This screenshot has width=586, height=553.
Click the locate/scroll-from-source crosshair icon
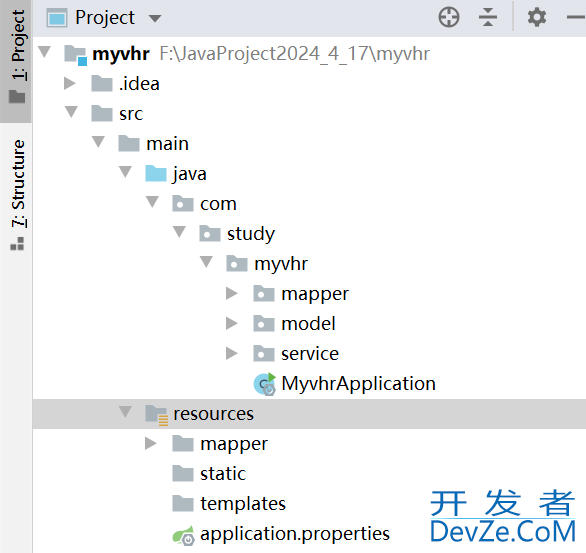coord(448,18)
